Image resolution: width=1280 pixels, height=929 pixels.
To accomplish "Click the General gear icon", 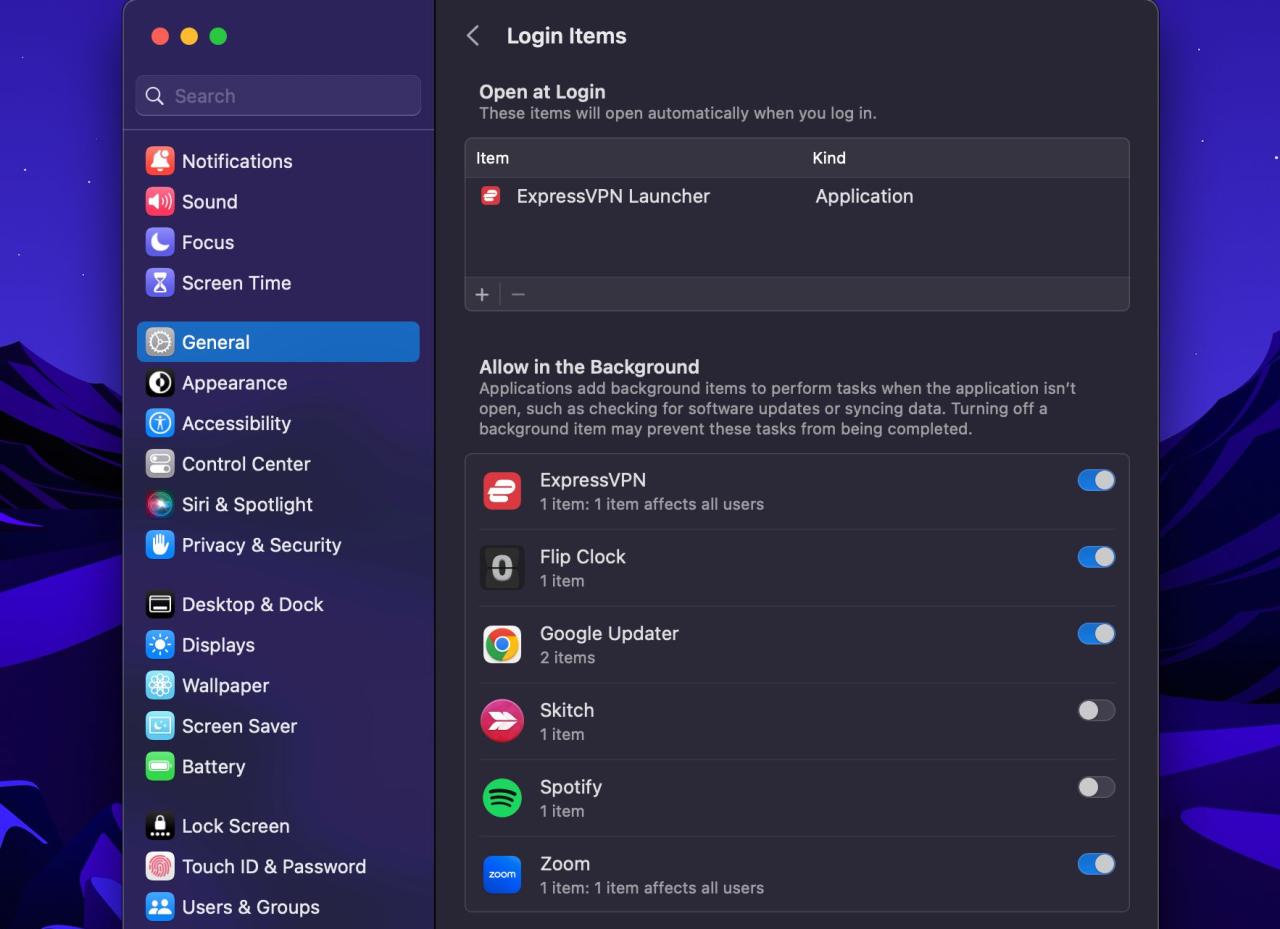I will click(160, 342).
